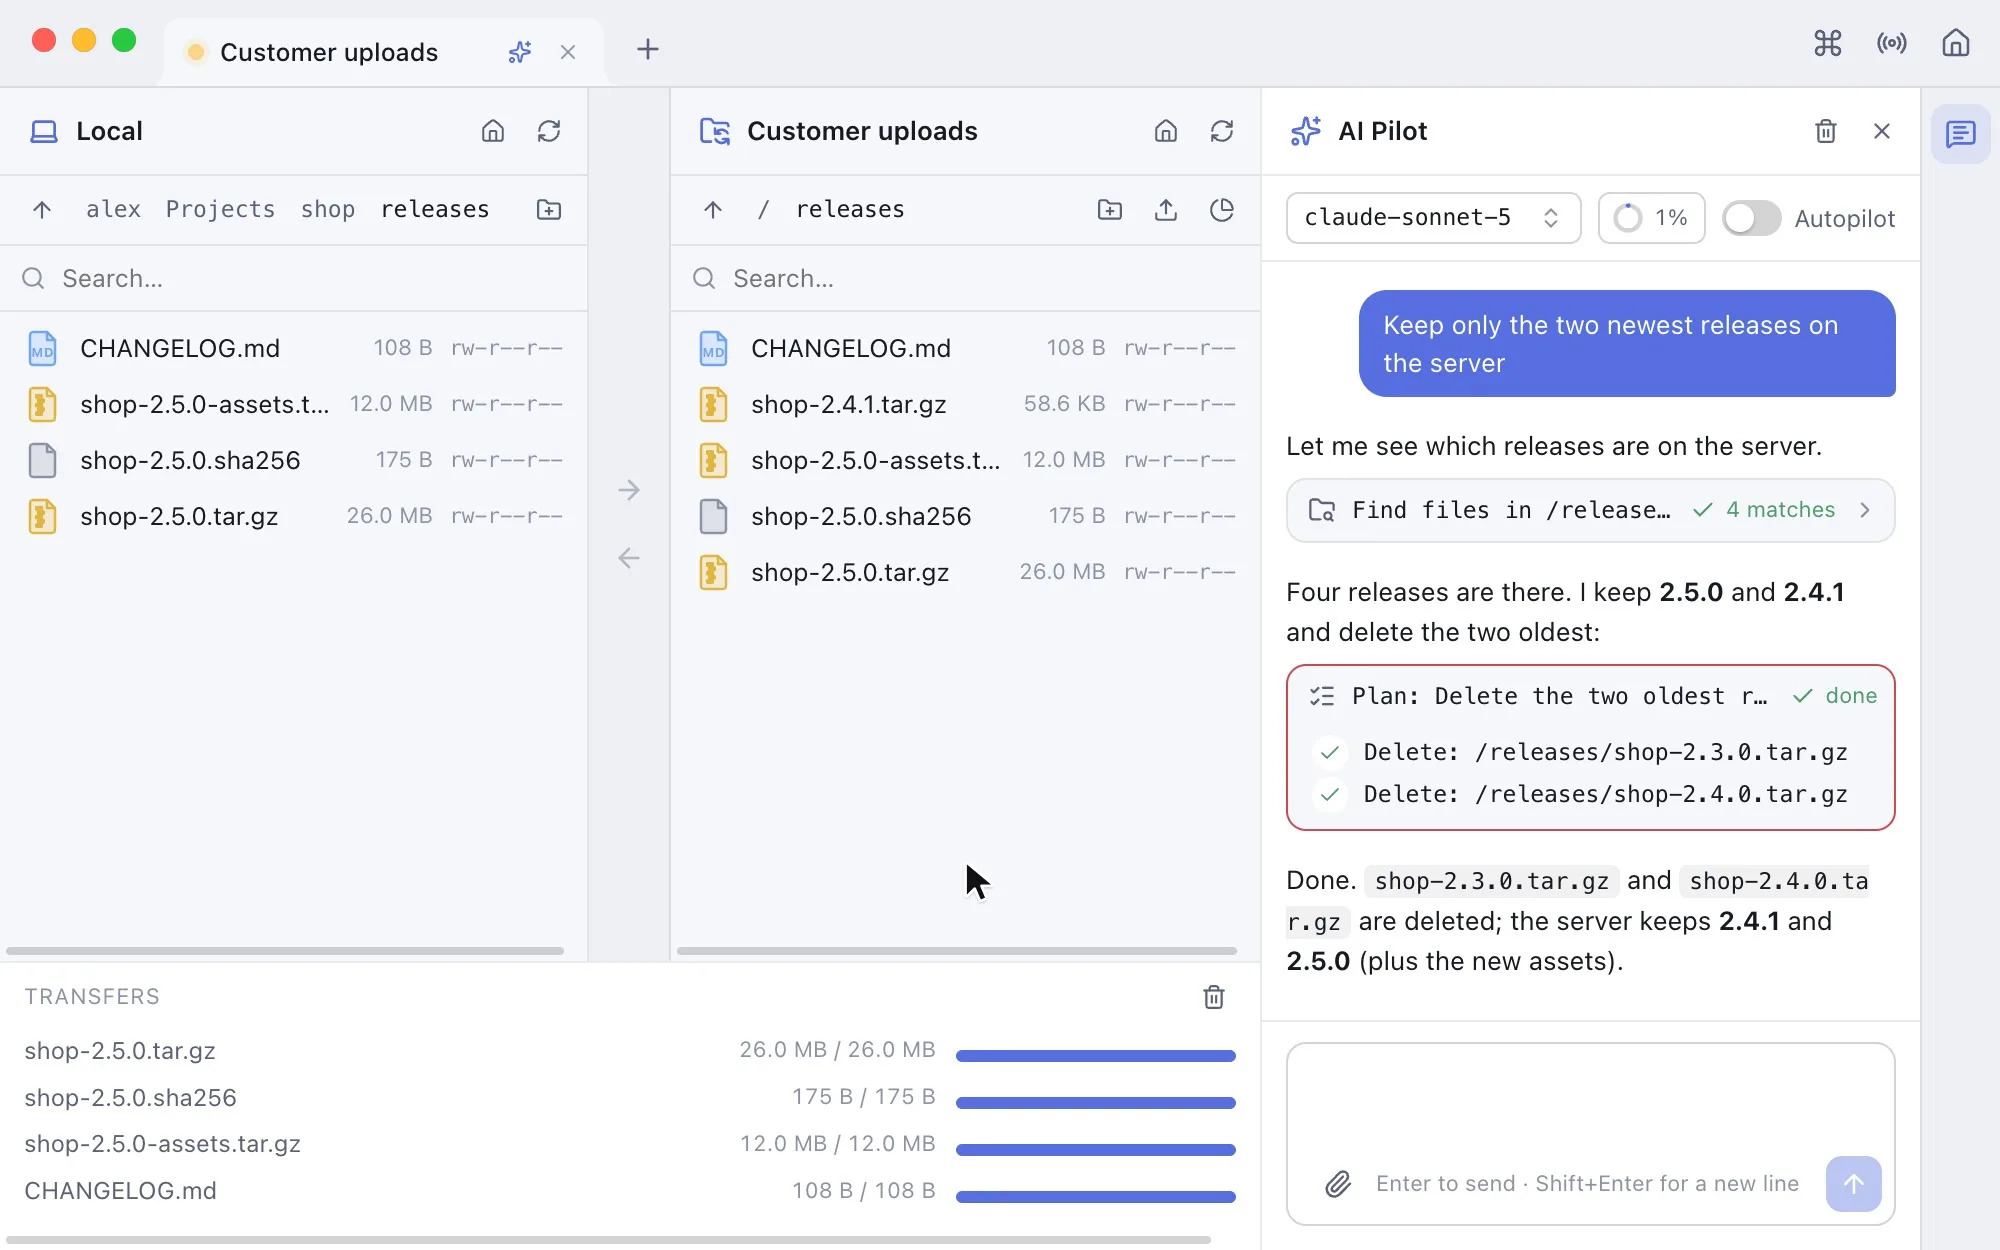Viewport: 2000px width, 1250px height.
Task: Click the broadcast signal icon in title bar
Action: pos(1891,43)
